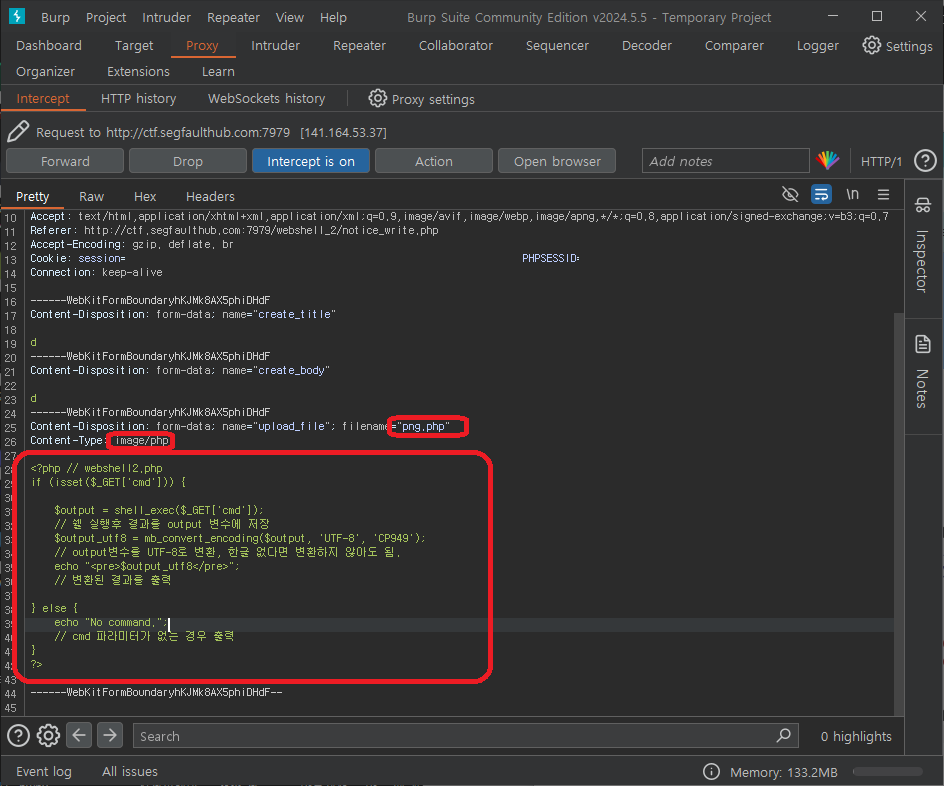
Task: Drop the intercepted request
Action: coord(188,161)
